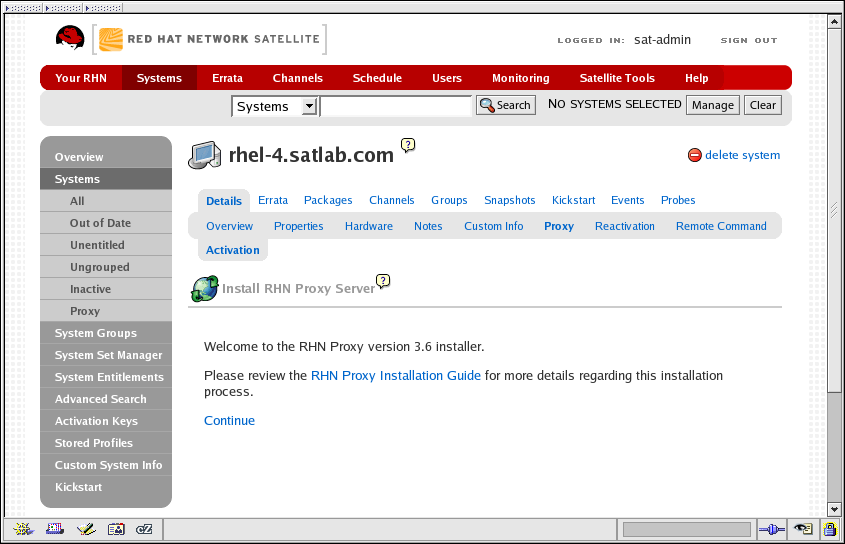Screen dimensions: 845x544
Task: Open Errata in red navigation bar
Action: 227,78
